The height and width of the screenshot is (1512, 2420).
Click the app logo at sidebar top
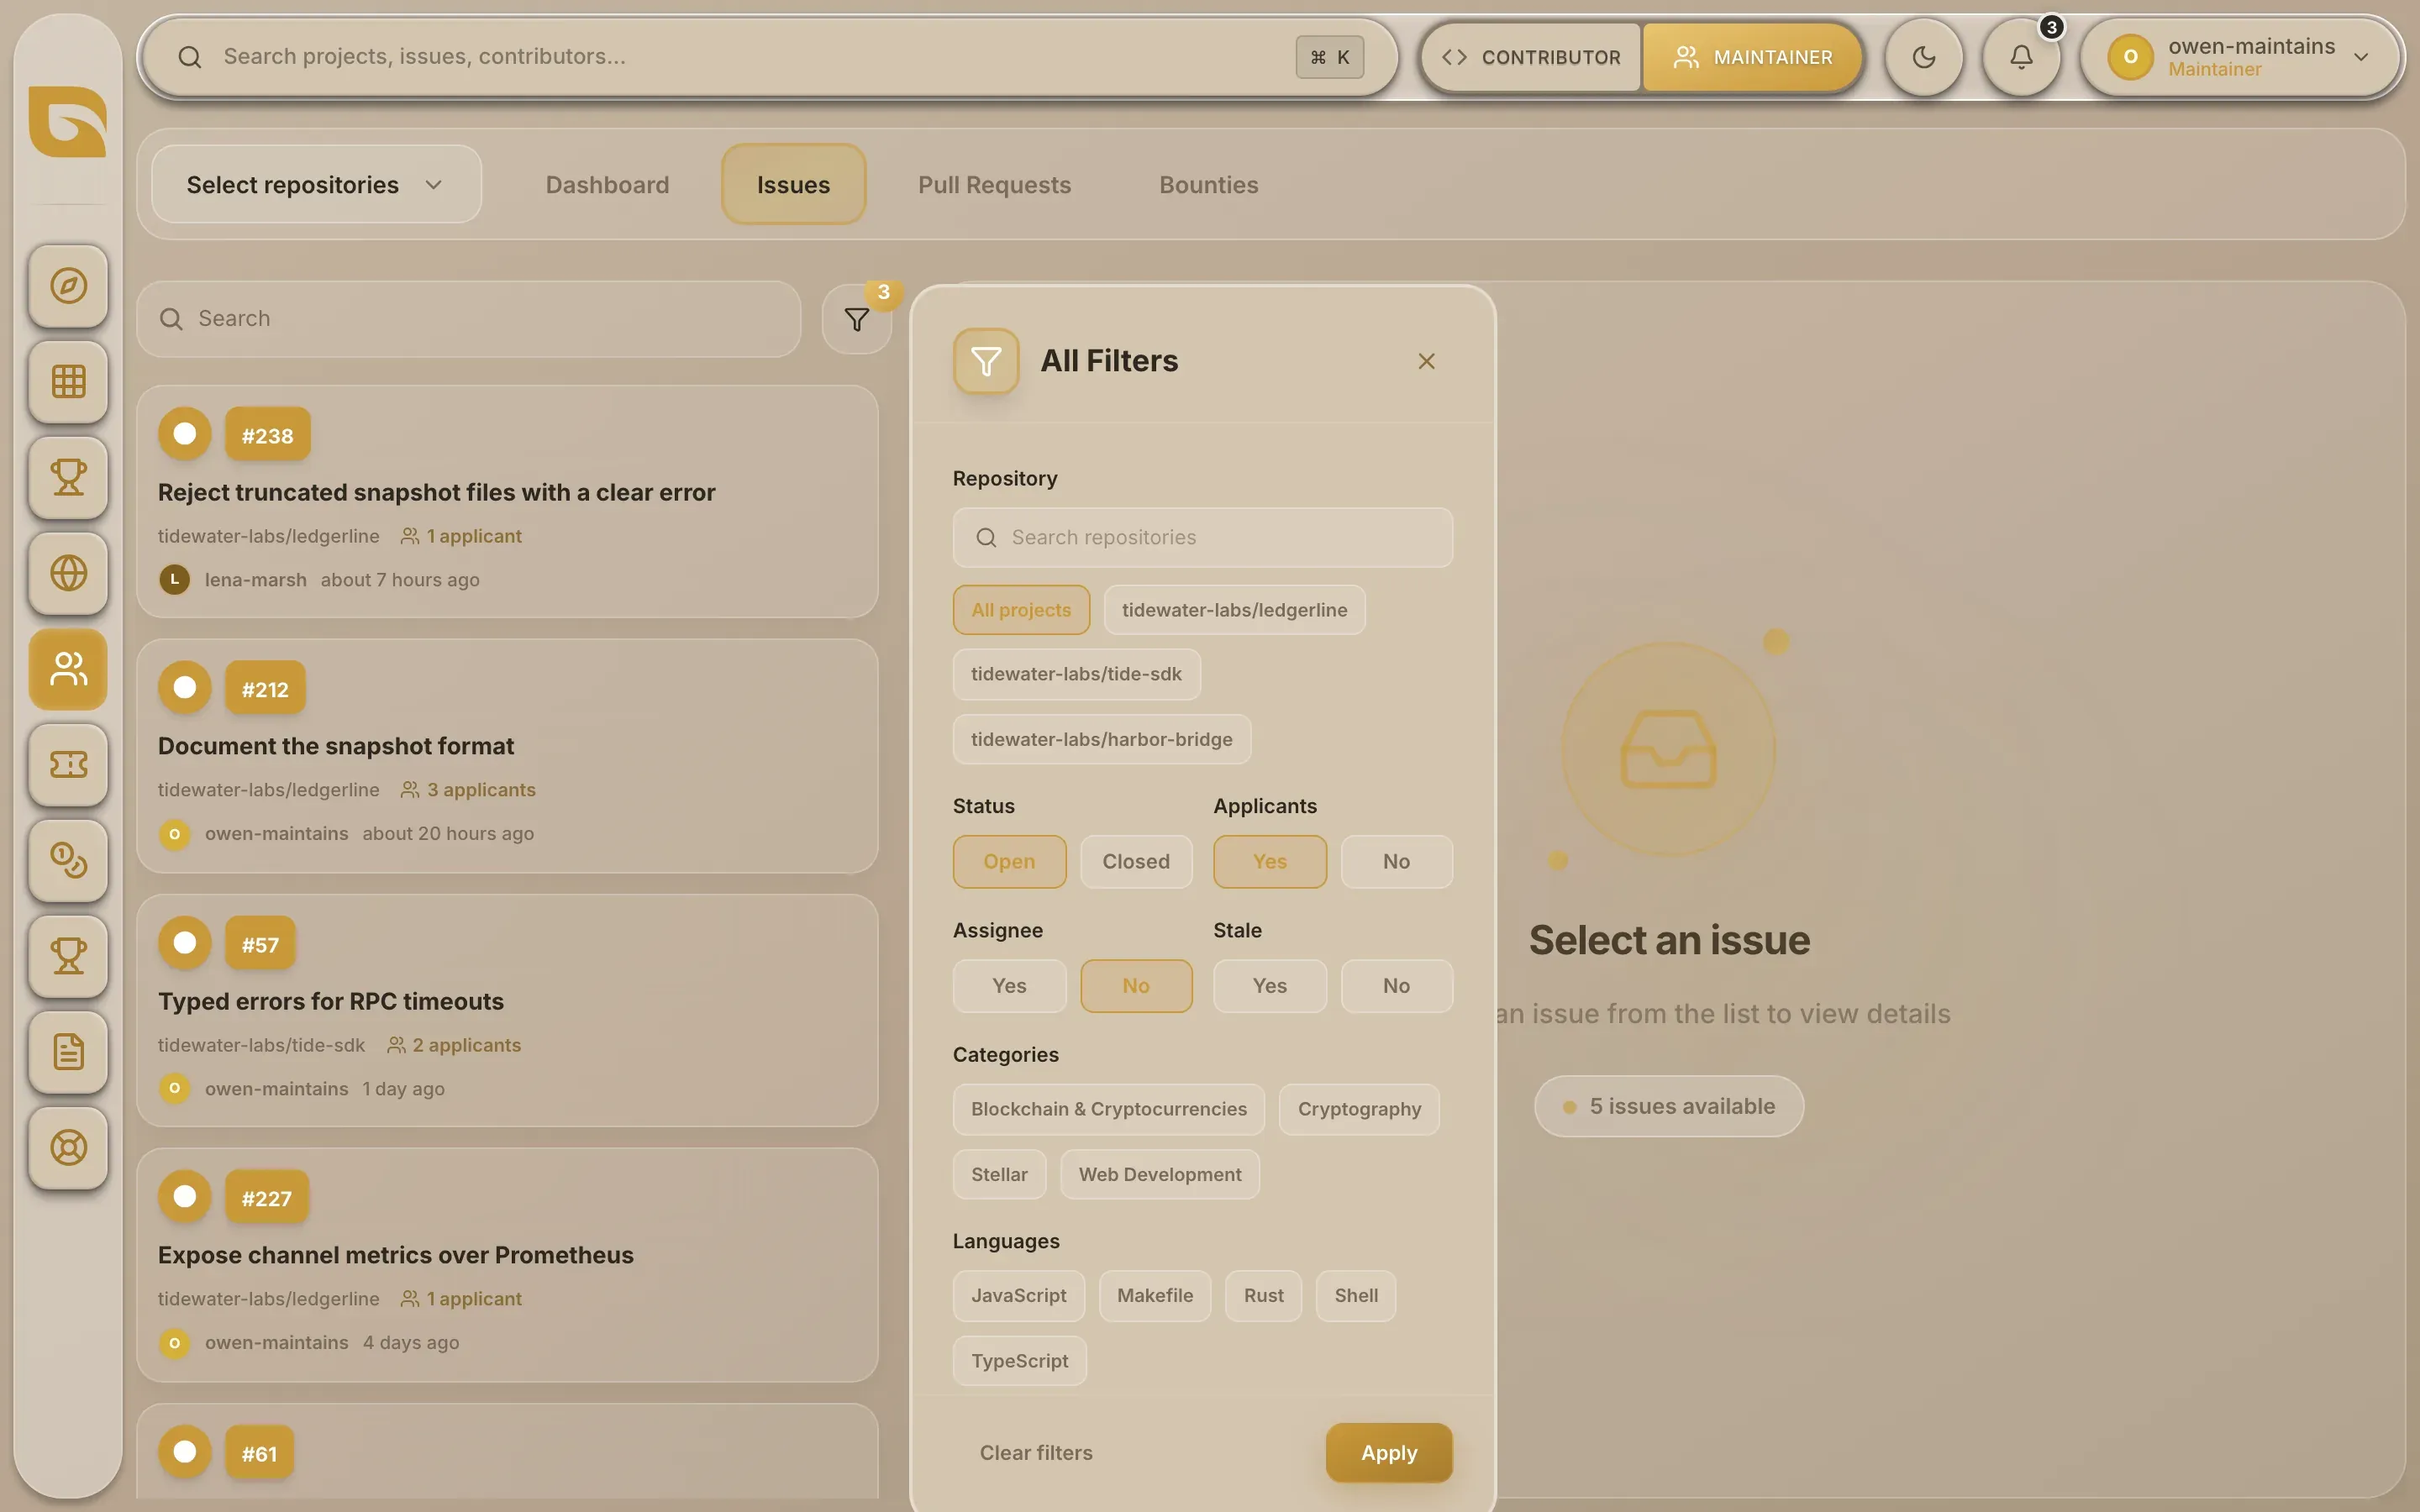(68, 122)
